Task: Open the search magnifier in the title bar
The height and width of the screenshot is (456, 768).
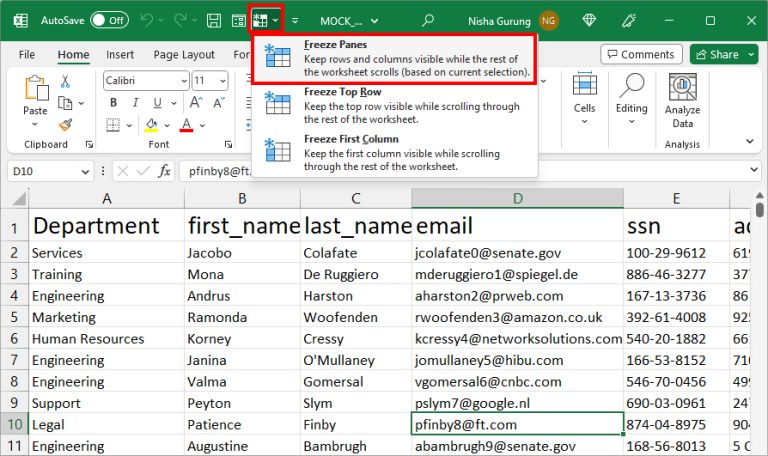Action: coord(428,20)
